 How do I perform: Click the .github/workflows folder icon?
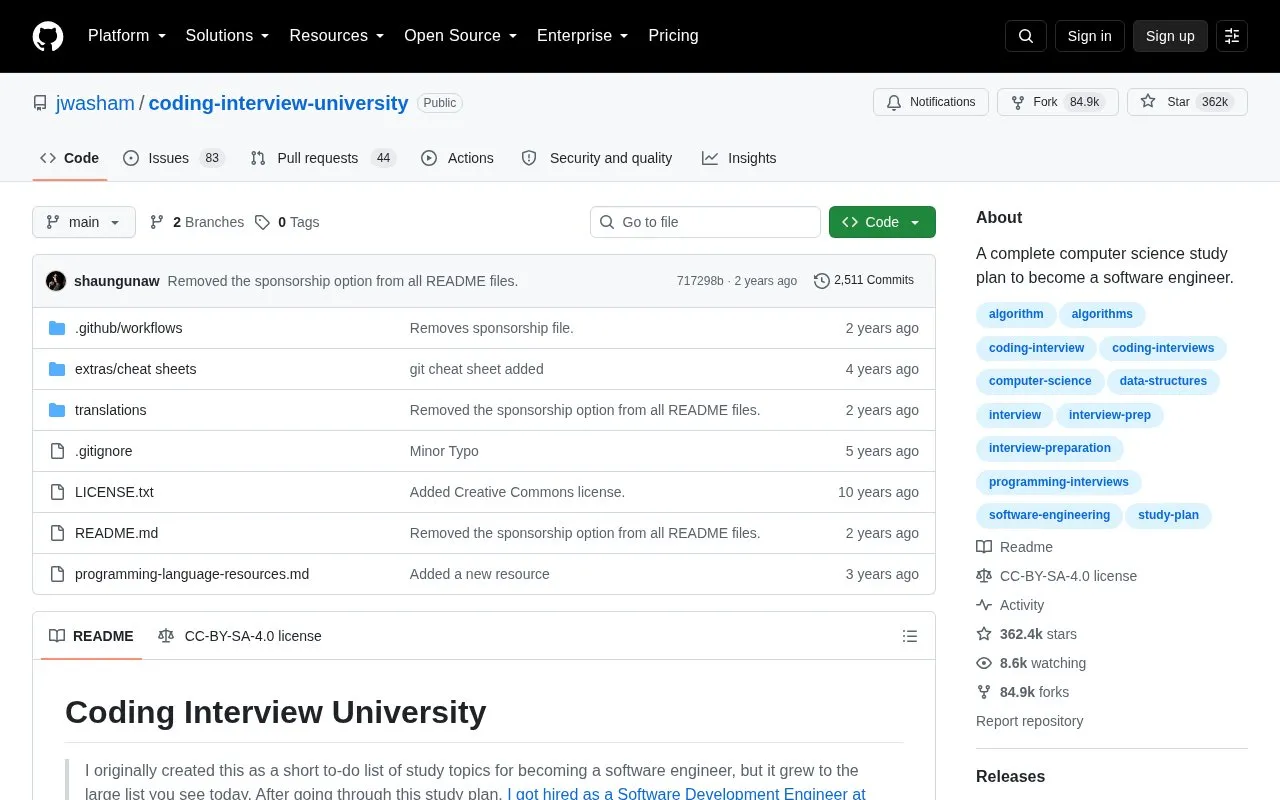point(57,328)
